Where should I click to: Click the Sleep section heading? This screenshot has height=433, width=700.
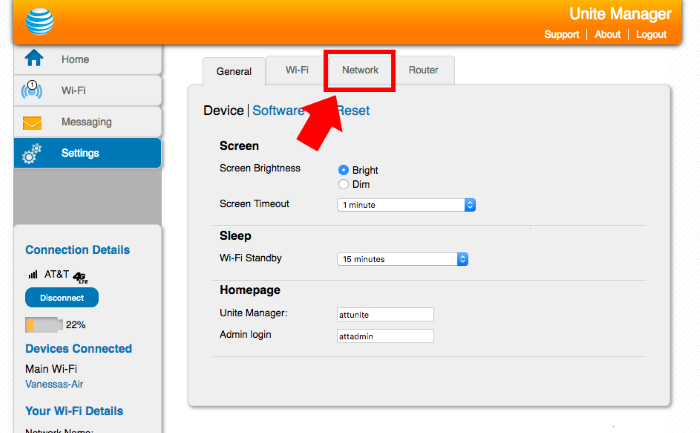(x=235, y=236)
